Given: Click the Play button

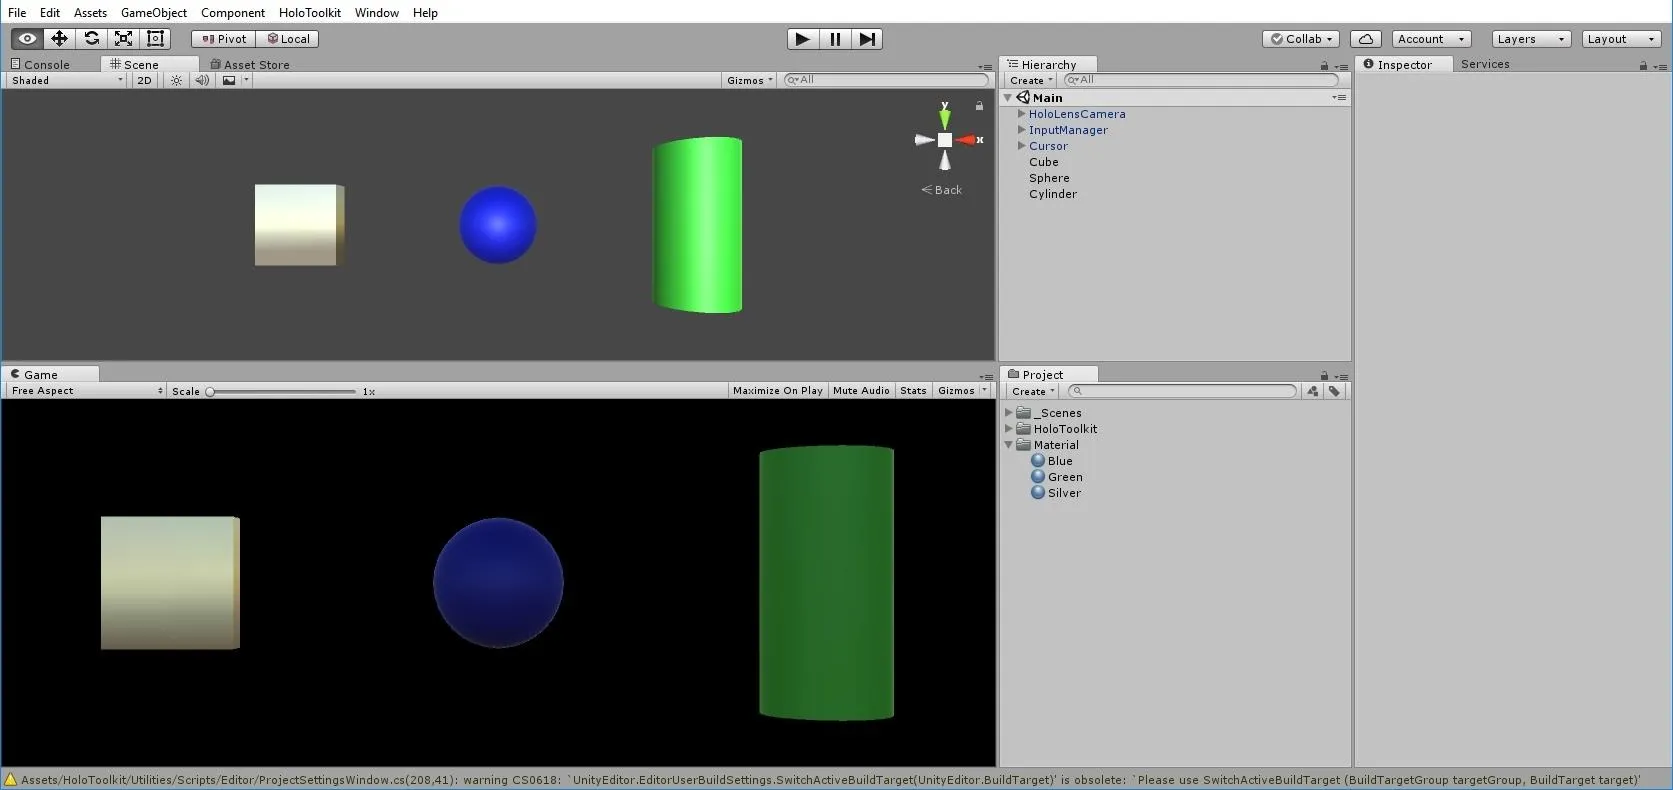Looking at the screenshot, I should [x=802, y=38].
